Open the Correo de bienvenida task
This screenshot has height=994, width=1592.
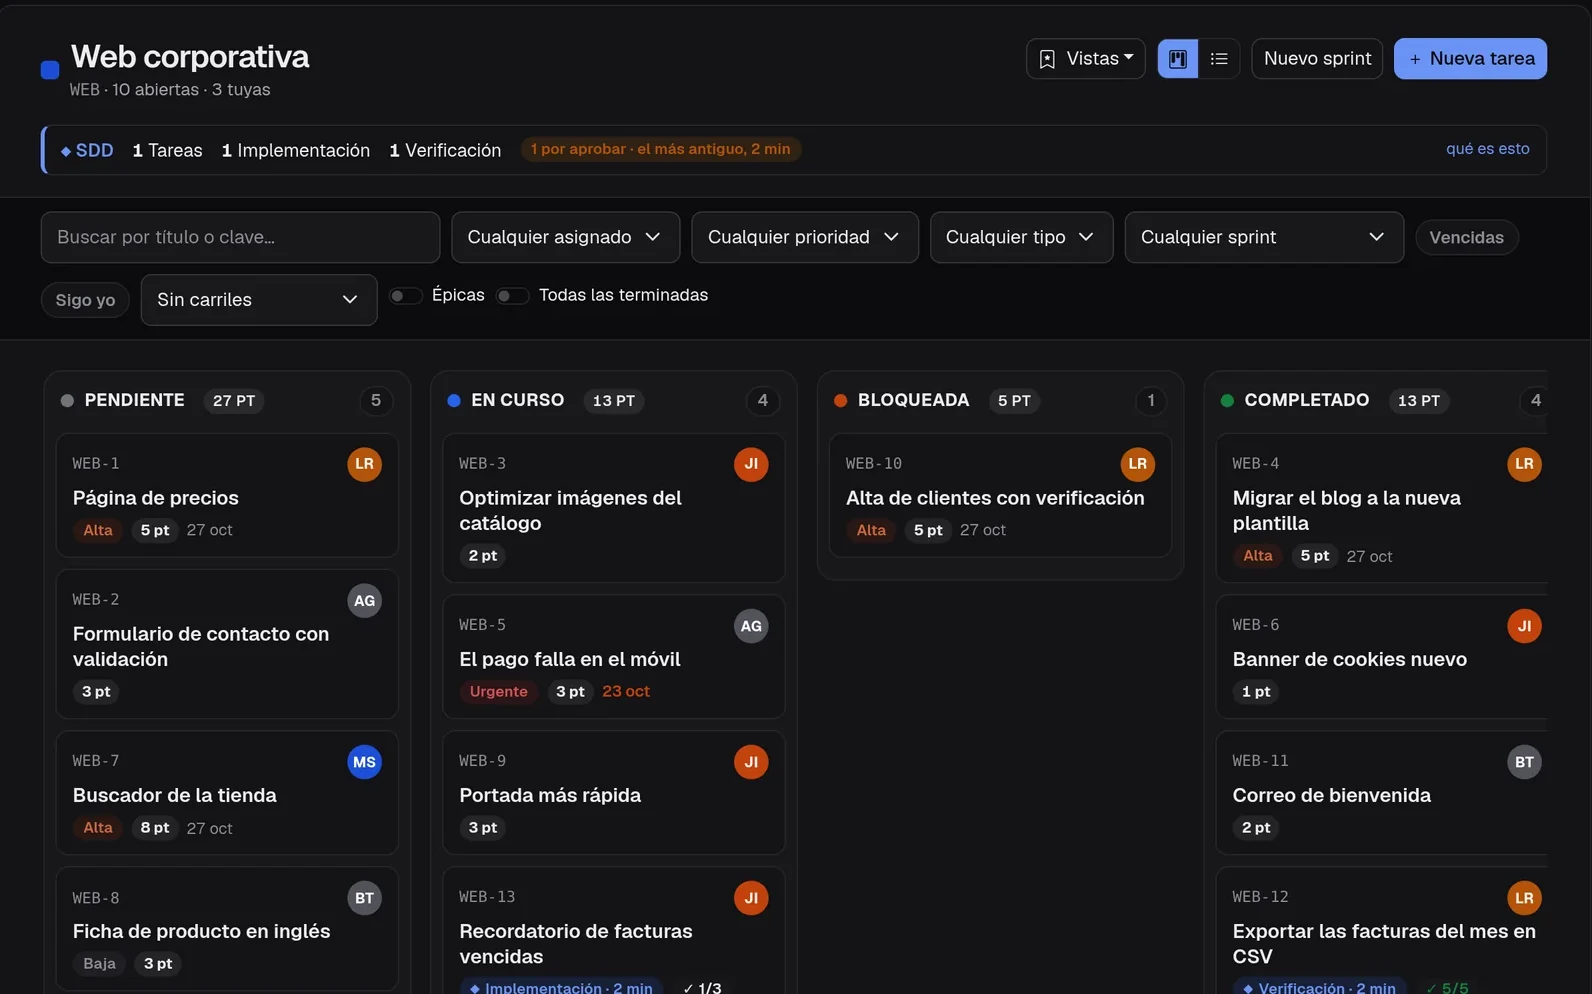(x=1331, y=796)
